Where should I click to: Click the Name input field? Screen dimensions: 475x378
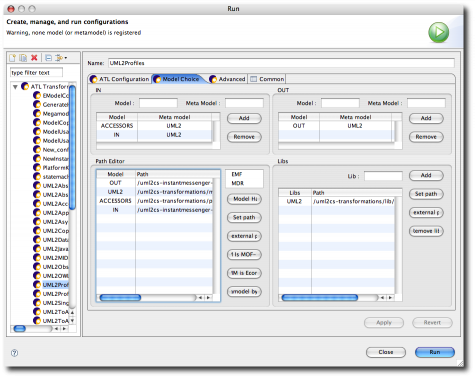point(281,63)
